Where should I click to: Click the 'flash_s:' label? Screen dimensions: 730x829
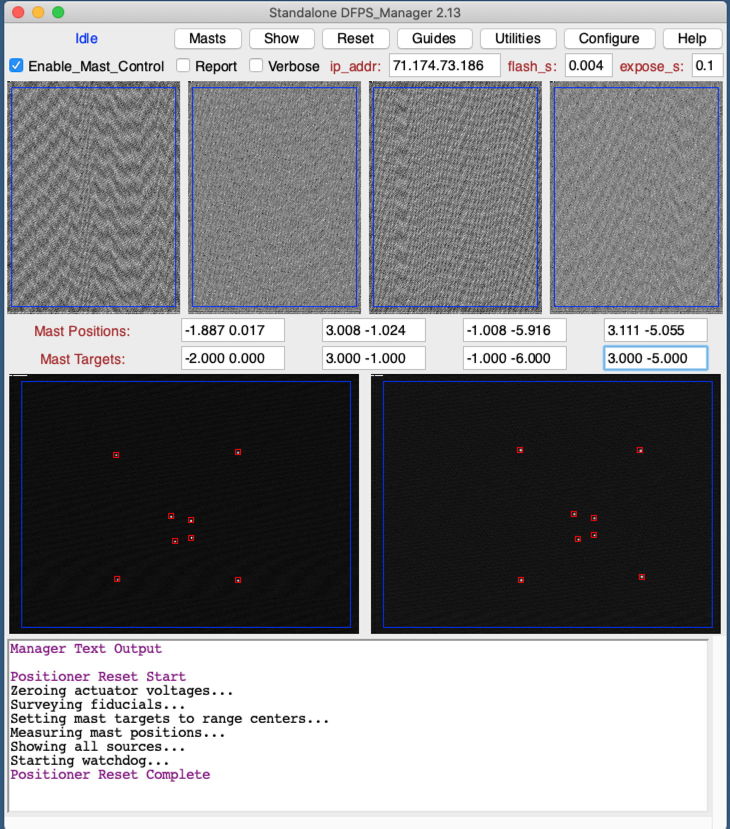[x=532, y=66]
